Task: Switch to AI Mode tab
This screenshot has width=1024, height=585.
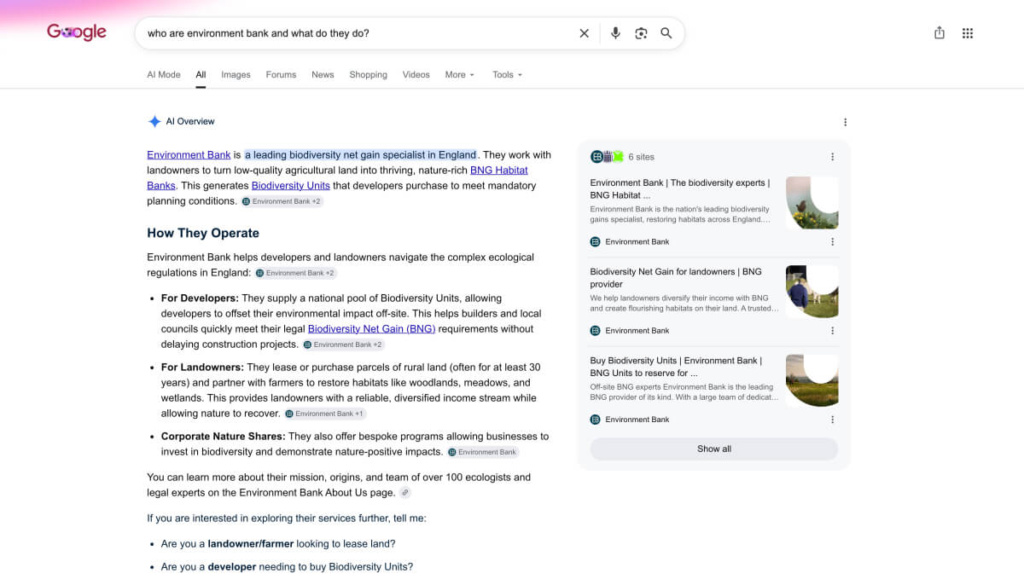Action: click(x=163, y=74)
